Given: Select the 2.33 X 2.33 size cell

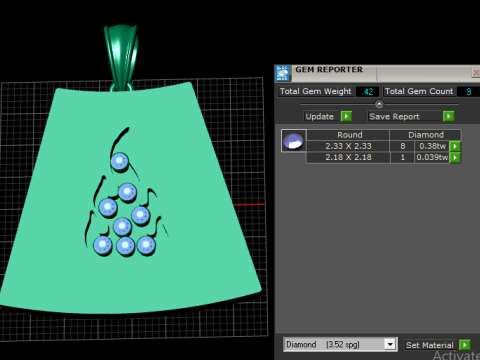Looking at the screenshot, I should point(348,146).
